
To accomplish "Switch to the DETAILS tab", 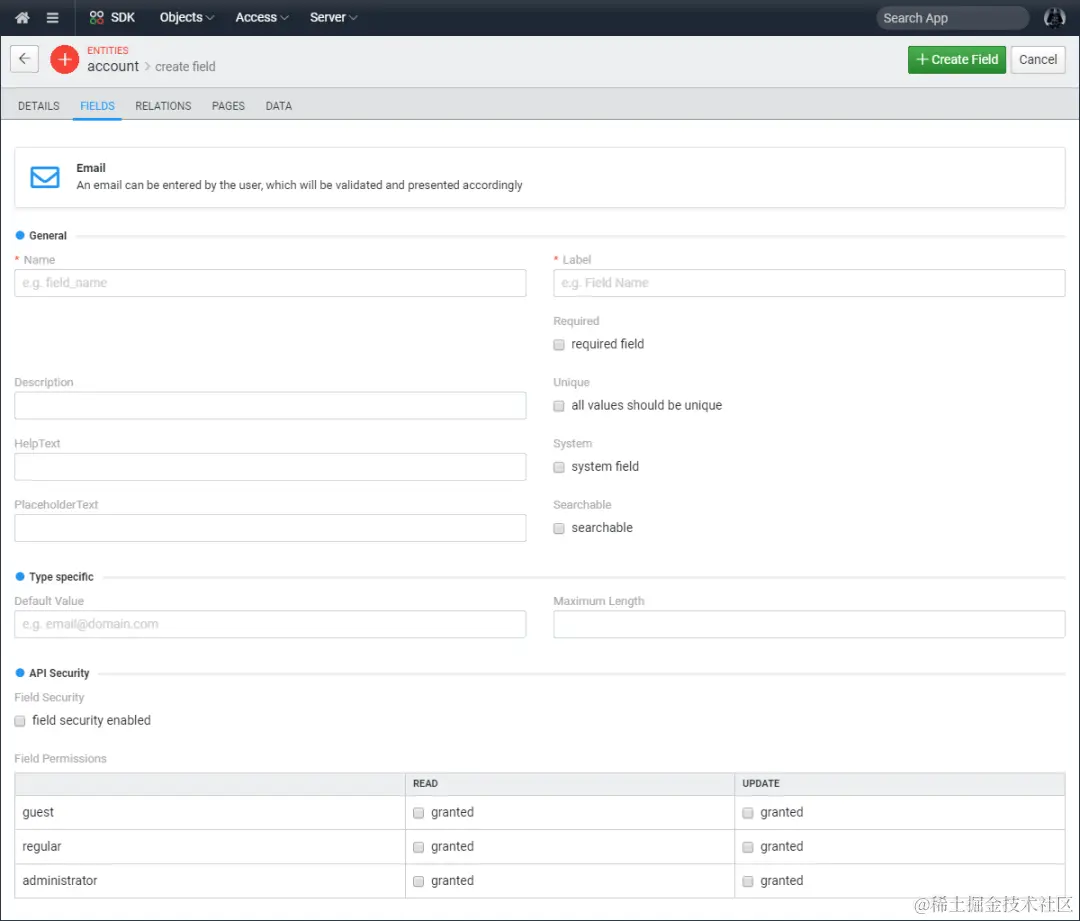I will coord(39,106).
